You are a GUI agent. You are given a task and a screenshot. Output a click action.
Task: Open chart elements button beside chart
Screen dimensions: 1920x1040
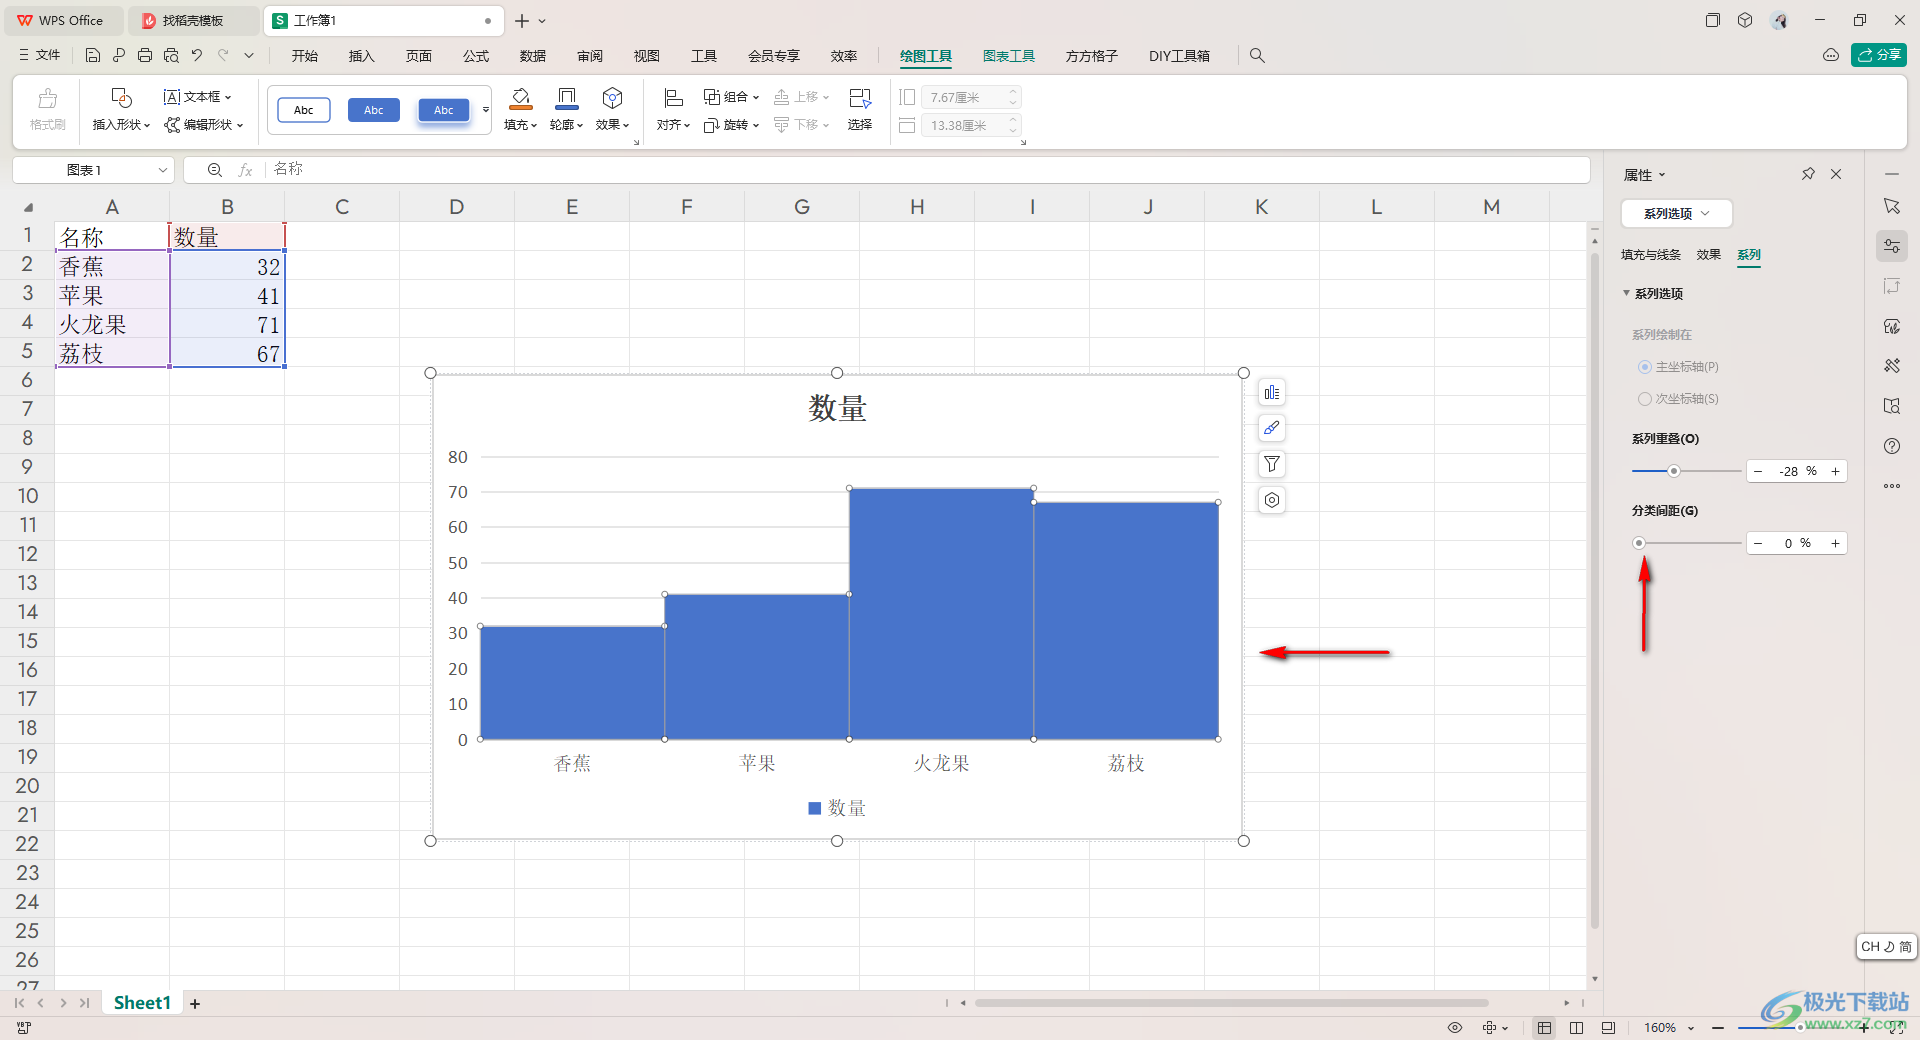coord(1272,393)
